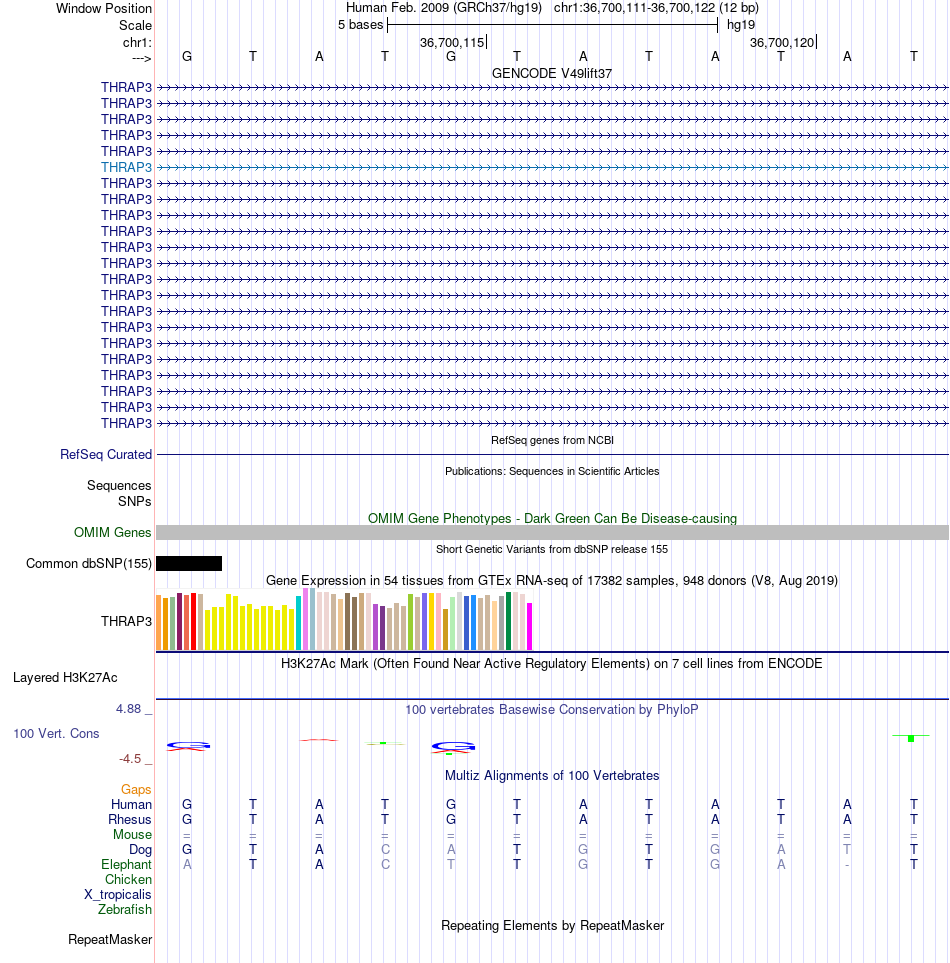The width and height of the screenshot is (950, 963).
Task: Open the GENCODE V49lift37 track title
Action: [551, 73]
